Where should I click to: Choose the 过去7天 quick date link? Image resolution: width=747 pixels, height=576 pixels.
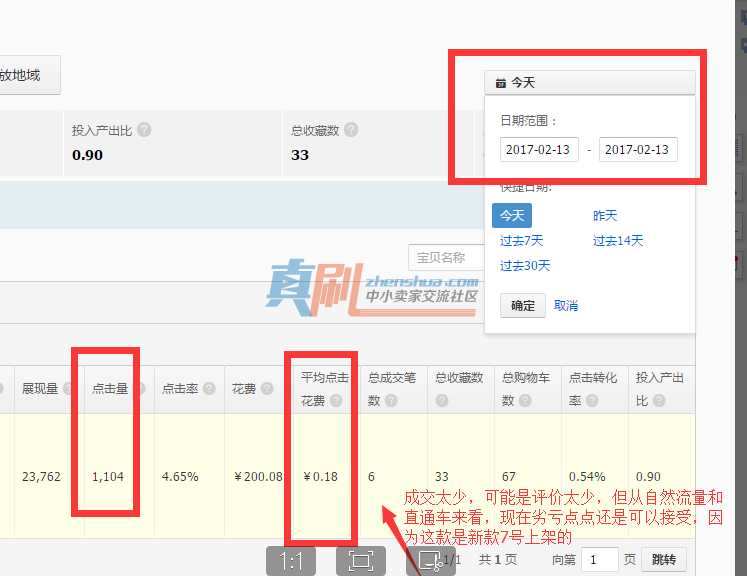(521, 241)
